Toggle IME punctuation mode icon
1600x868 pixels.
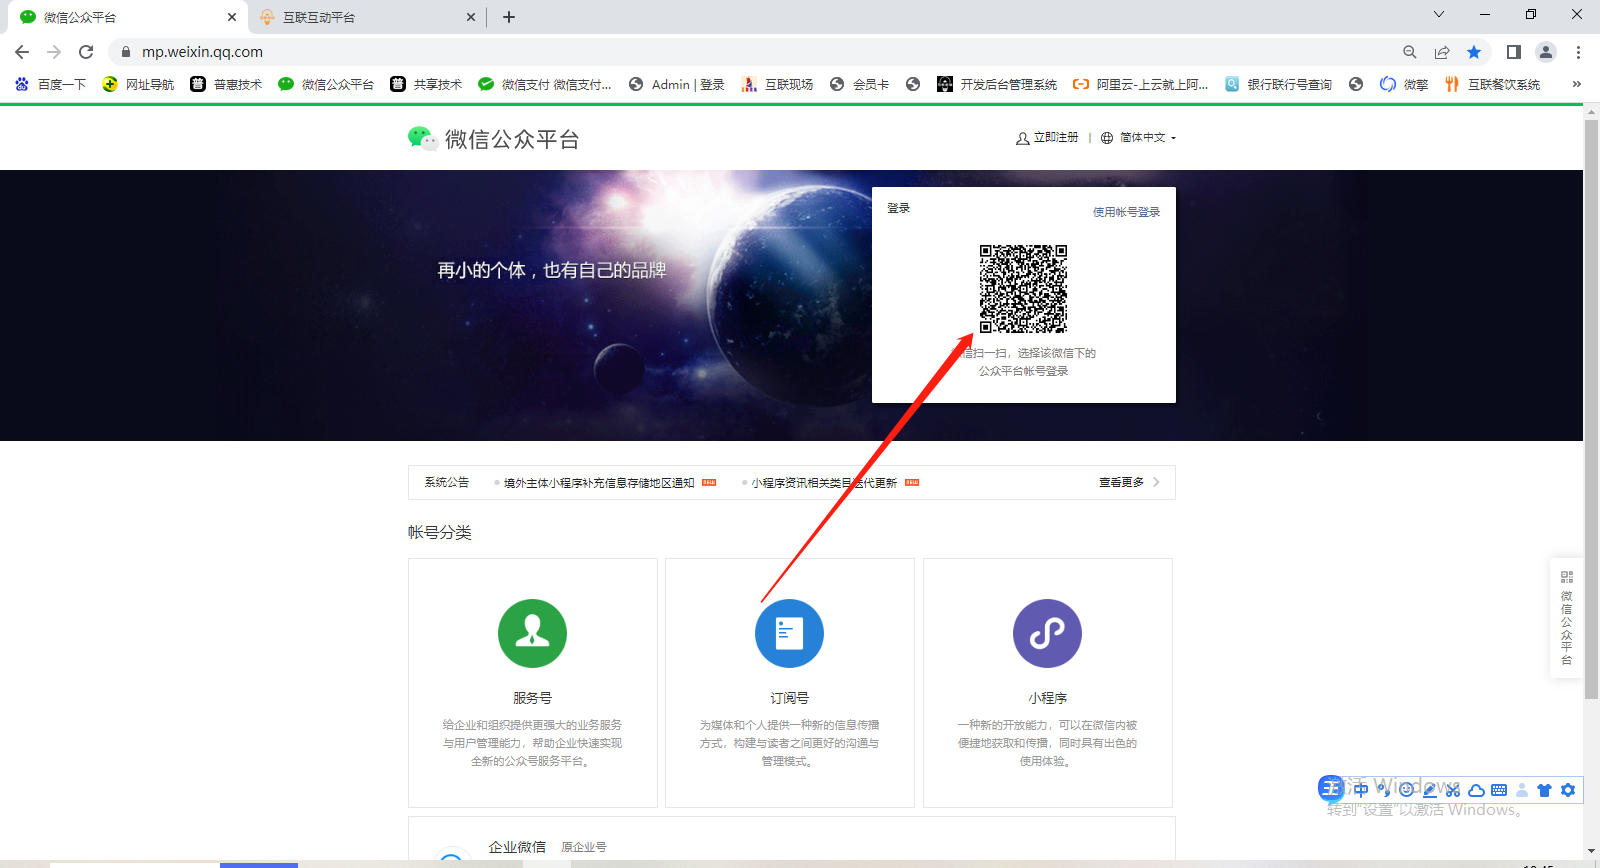coord(1384,790)
